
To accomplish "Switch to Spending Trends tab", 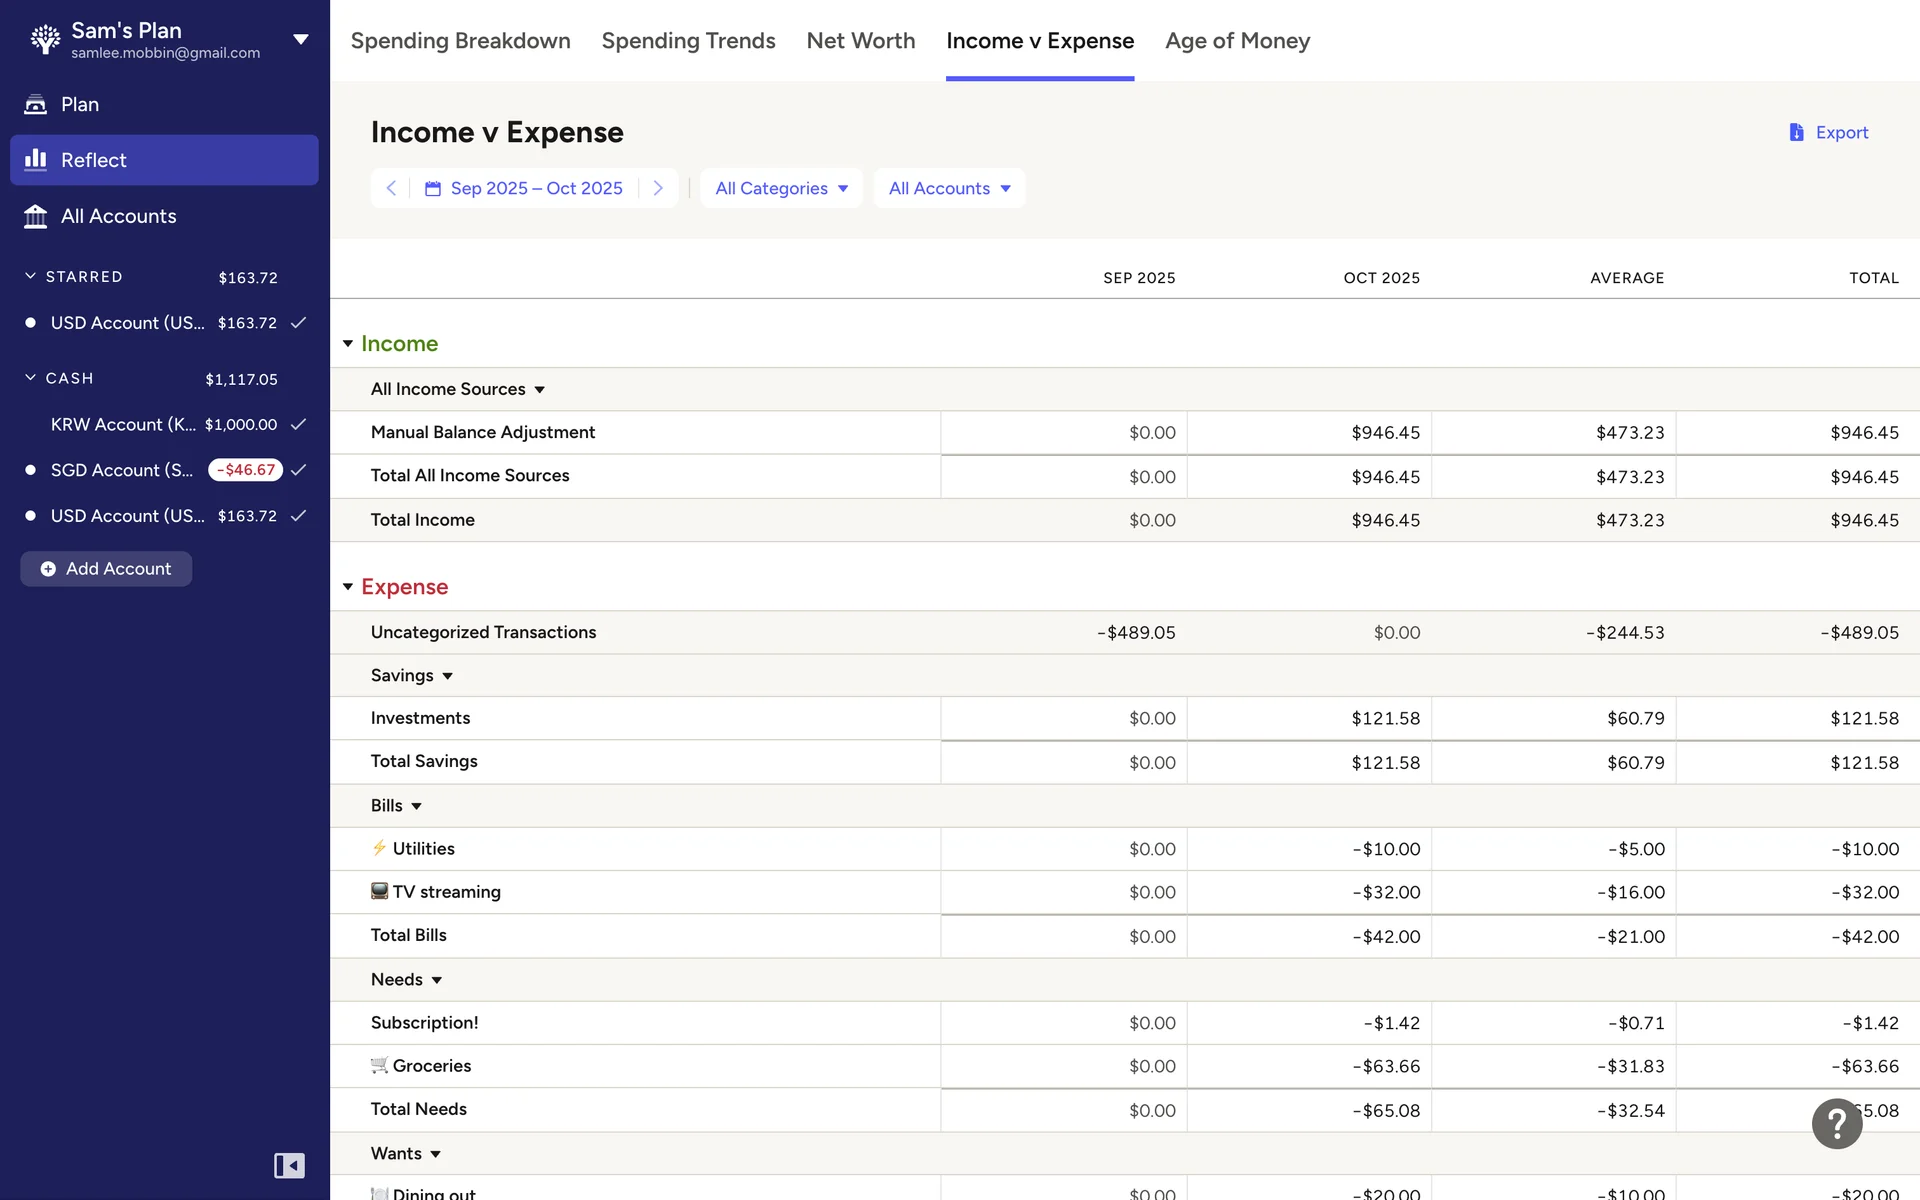I will pyautogui.click(x=688, y=41).
